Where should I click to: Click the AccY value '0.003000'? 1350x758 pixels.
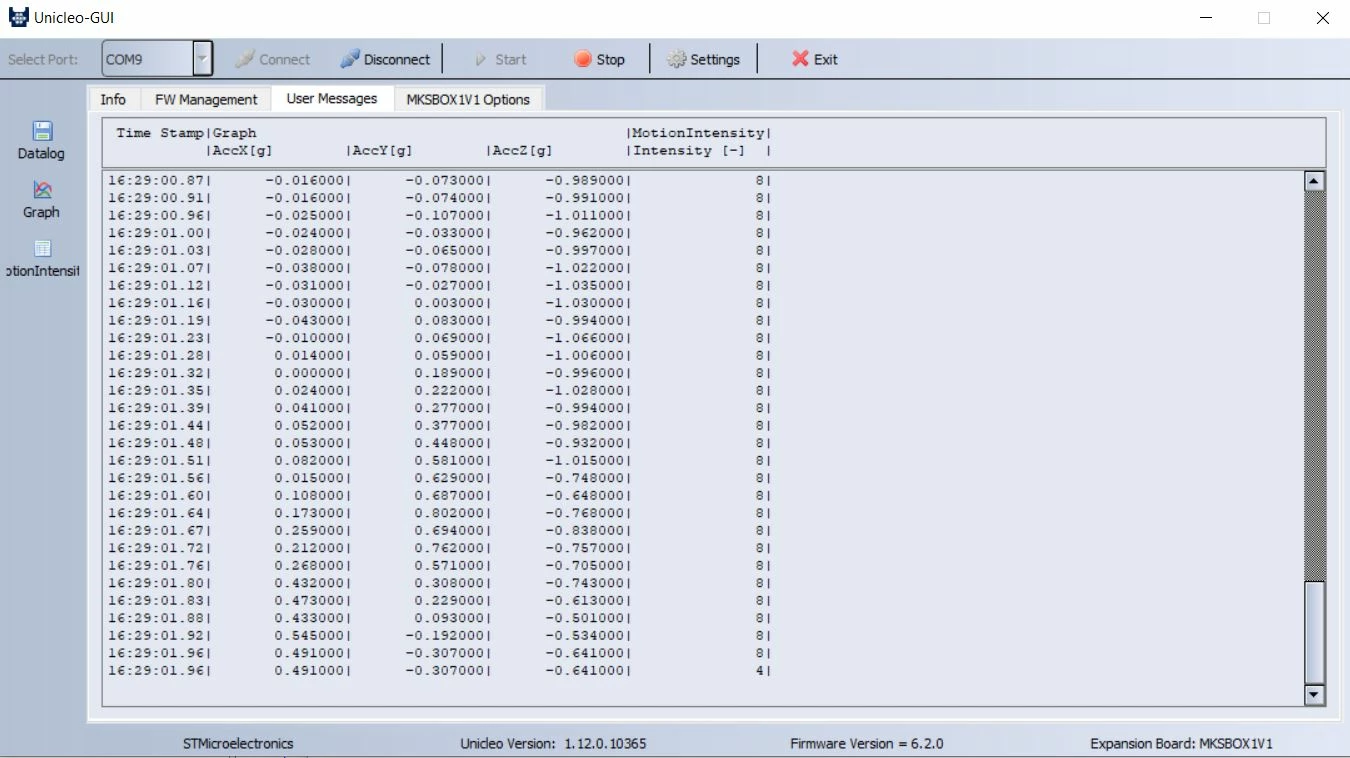(x=450, y=303)
